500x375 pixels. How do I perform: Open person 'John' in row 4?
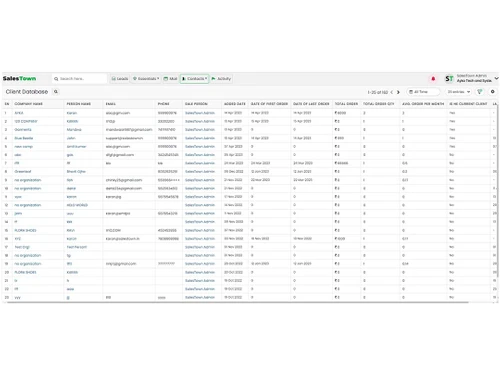71,138
